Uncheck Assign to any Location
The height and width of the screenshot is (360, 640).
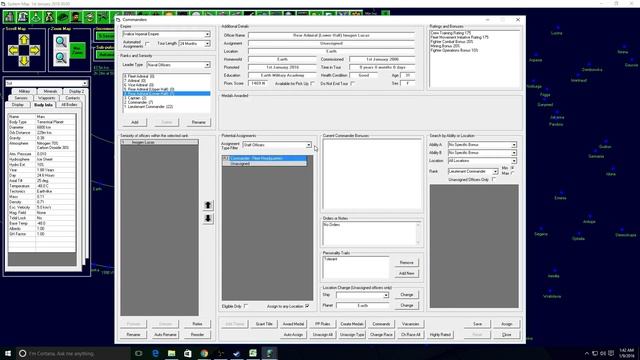click(x=307, y=306)
